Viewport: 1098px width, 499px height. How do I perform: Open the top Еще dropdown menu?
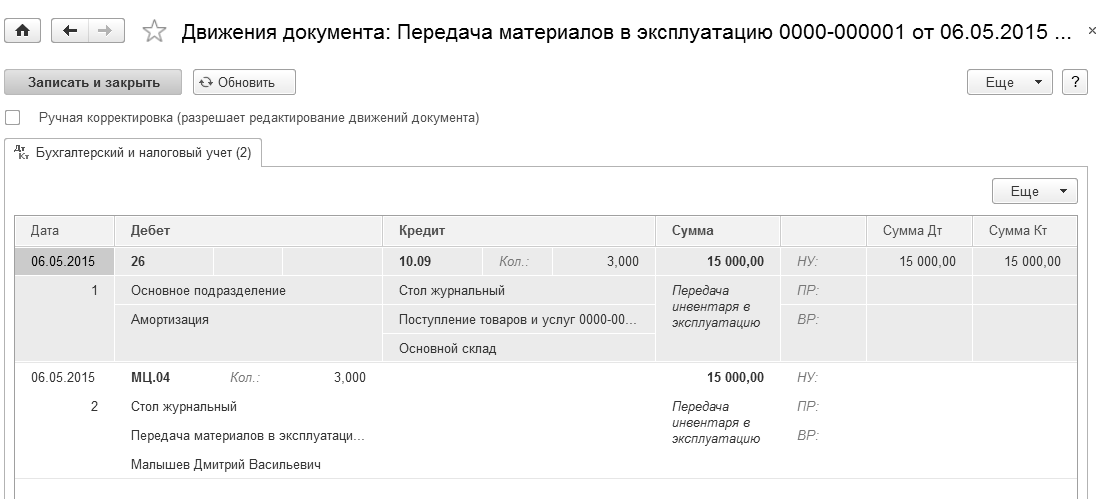click(1010, 82)
